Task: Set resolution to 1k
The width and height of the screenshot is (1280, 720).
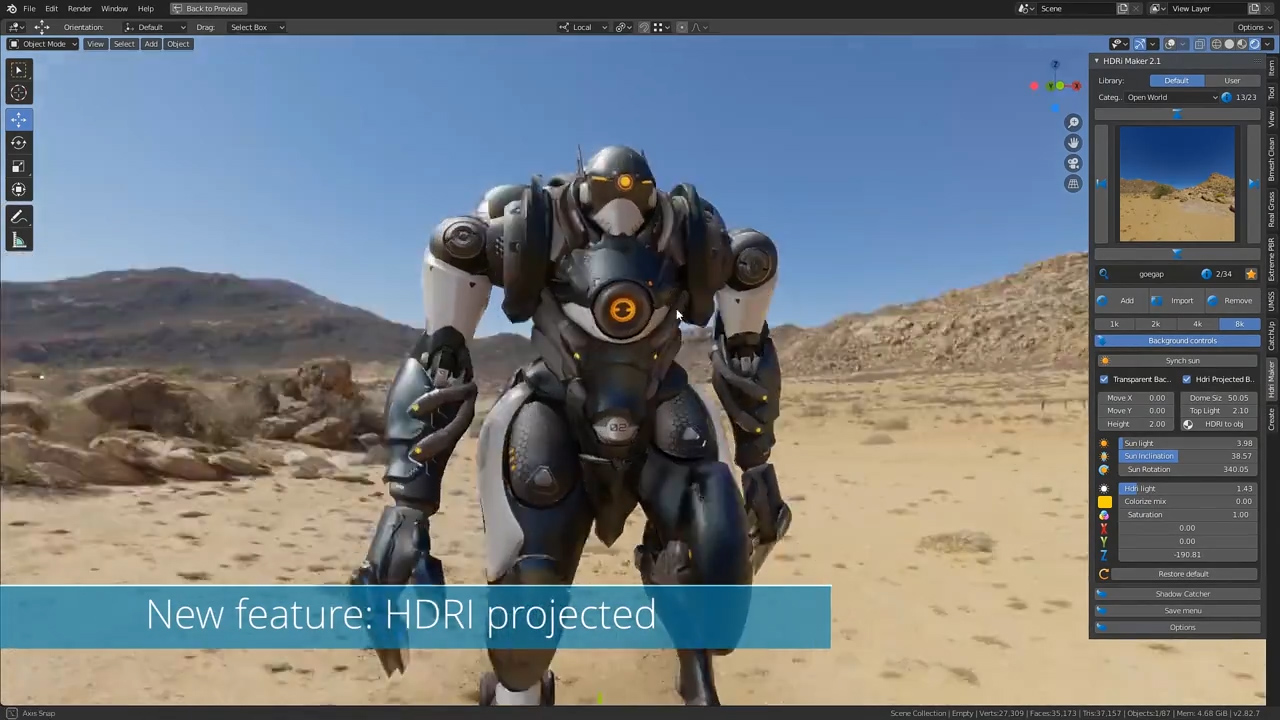Action: coord(1115,324)
